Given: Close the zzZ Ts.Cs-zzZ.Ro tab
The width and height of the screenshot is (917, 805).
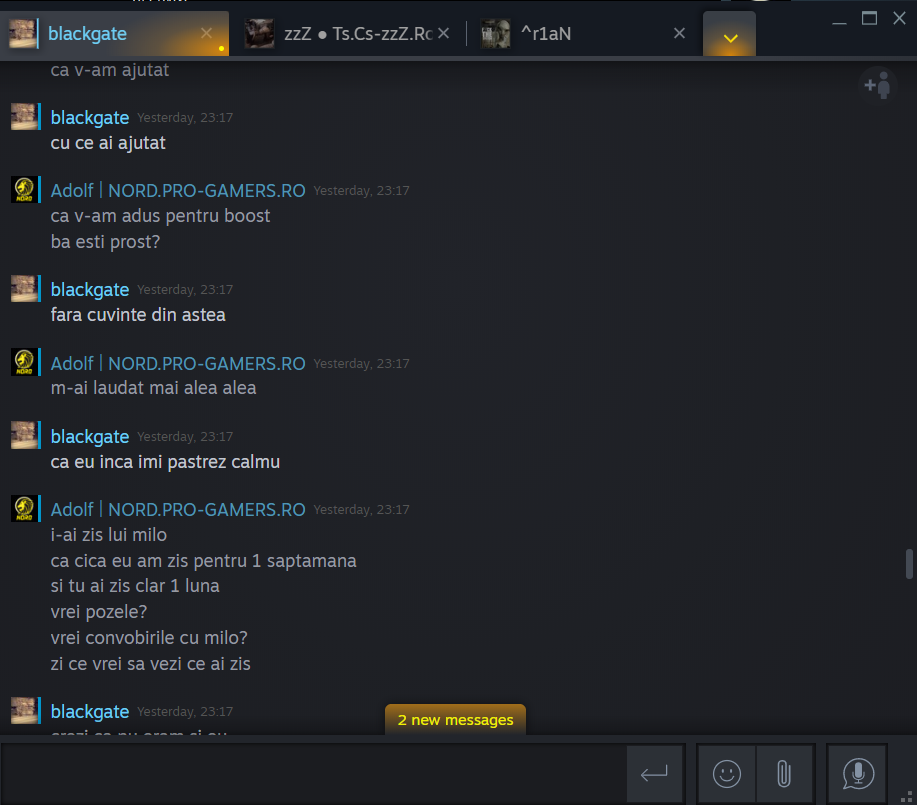Looking at the screenshot, I should click(443, 33).
